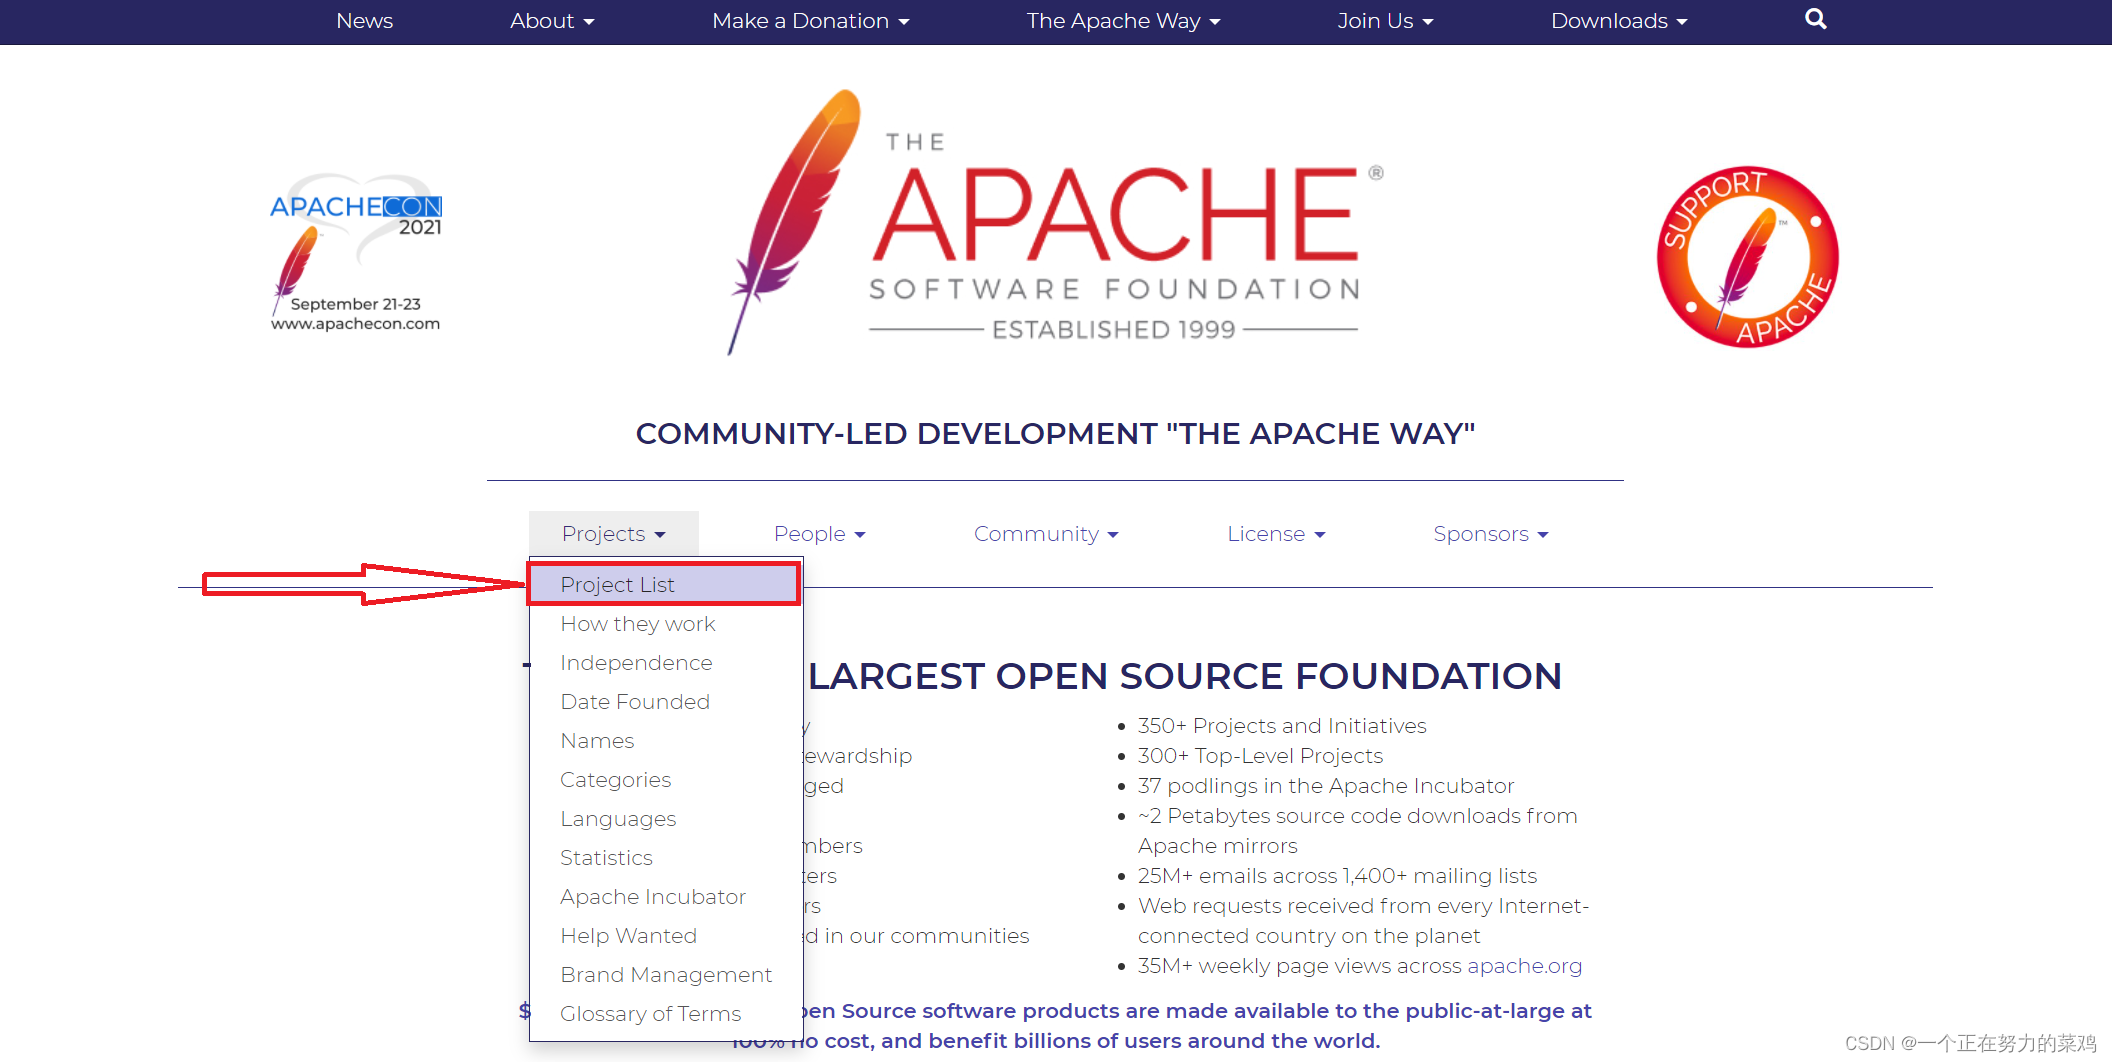Select How they work menu entry
Screen dimensions: 2112x1062
click(665, 624)
